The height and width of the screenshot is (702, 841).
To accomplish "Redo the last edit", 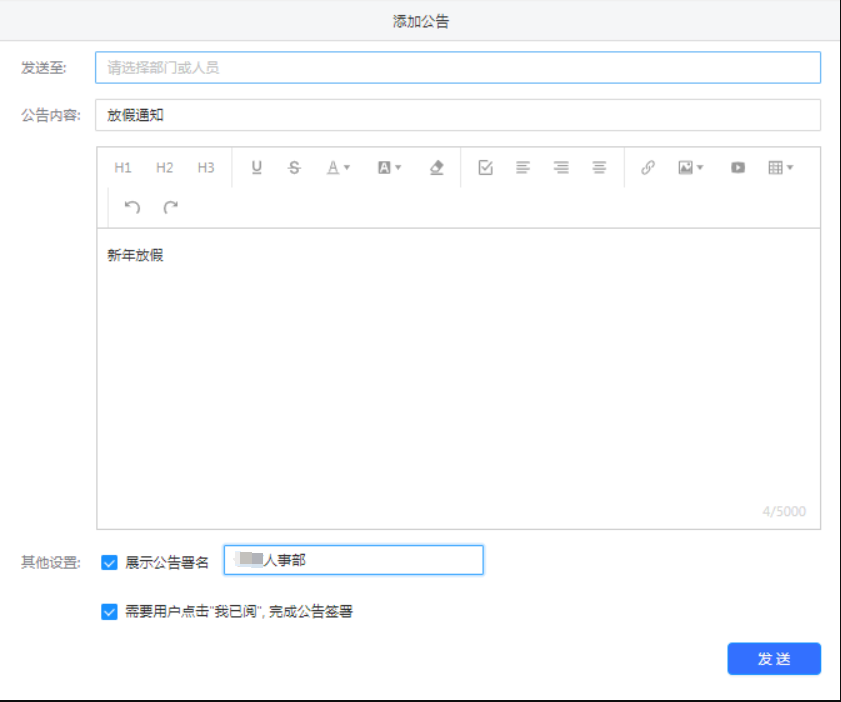I will [171, 207].
